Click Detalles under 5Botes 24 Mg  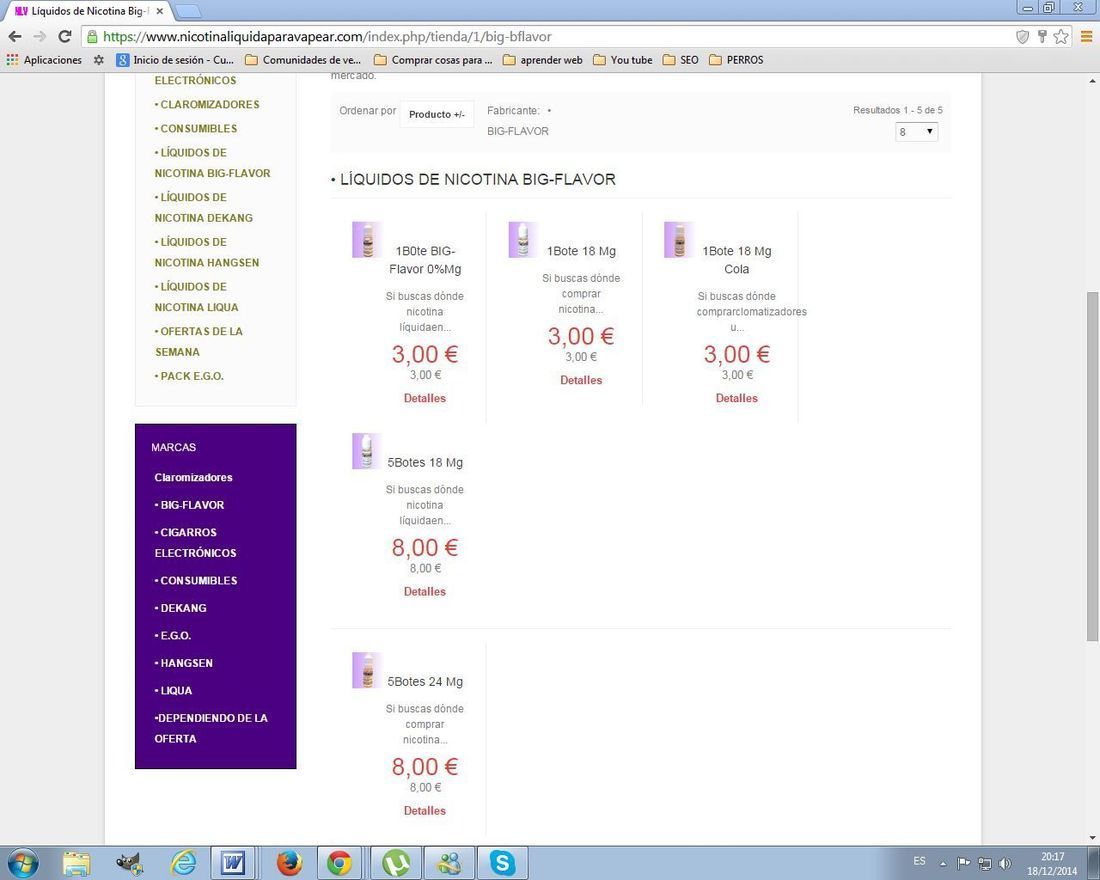(x=424, y=811)
